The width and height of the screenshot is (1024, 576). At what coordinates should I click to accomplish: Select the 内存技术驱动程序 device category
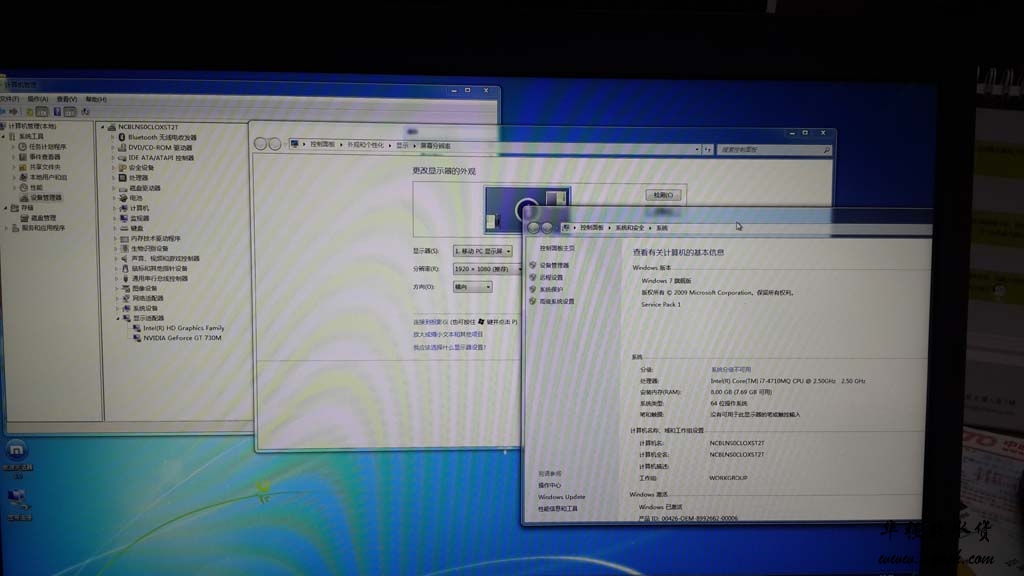tap(155, 238)
